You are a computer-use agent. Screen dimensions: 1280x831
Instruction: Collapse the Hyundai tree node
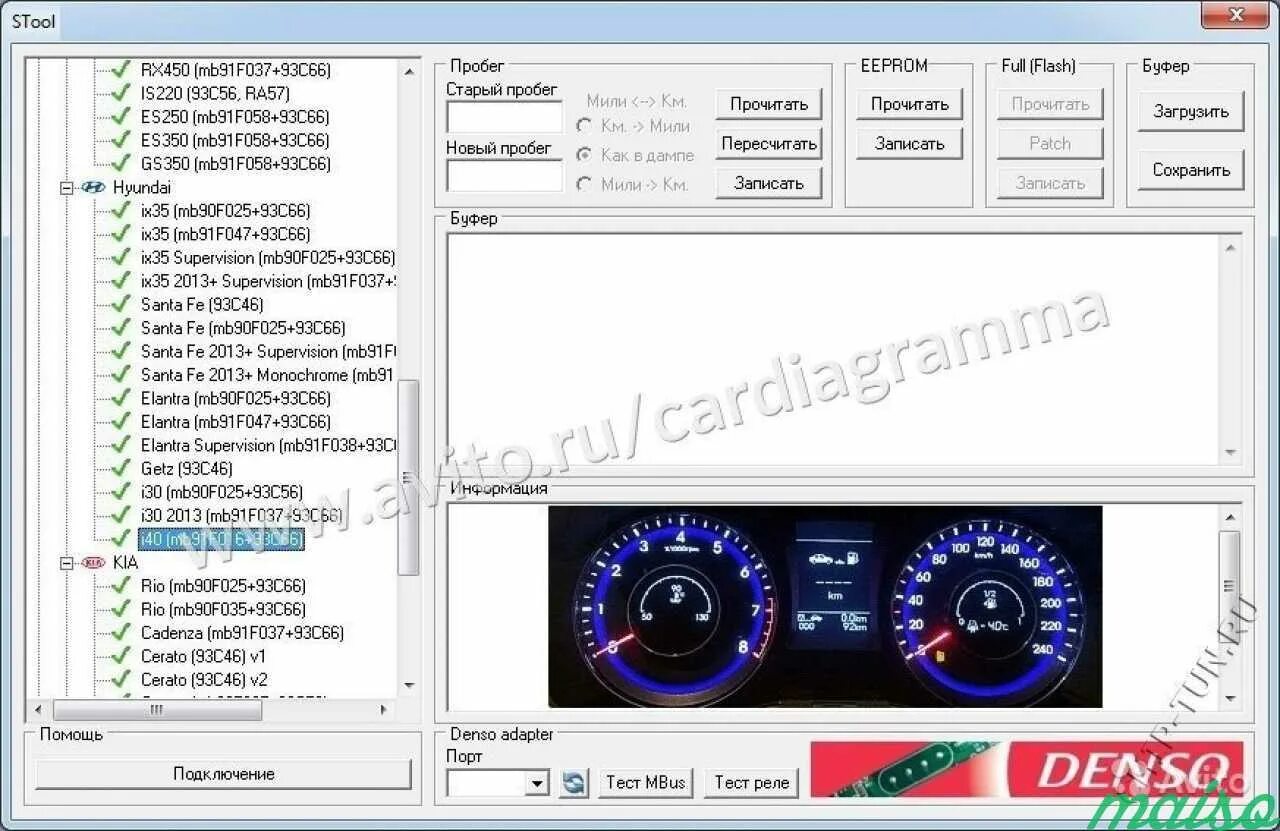67,187
